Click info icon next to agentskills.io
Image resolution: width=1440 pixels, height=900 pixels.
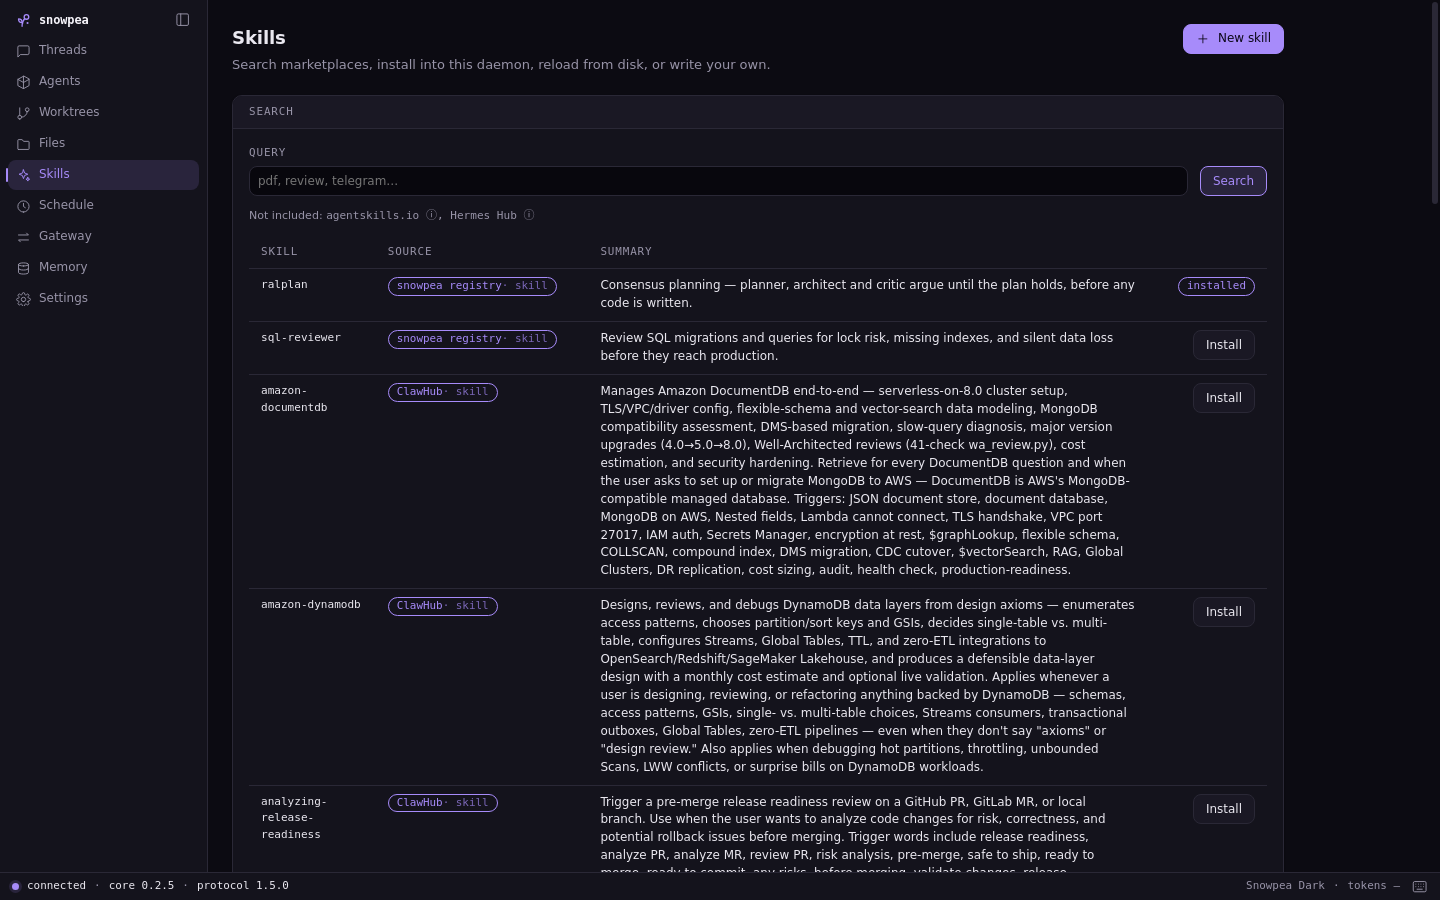(x=431, y=215)
